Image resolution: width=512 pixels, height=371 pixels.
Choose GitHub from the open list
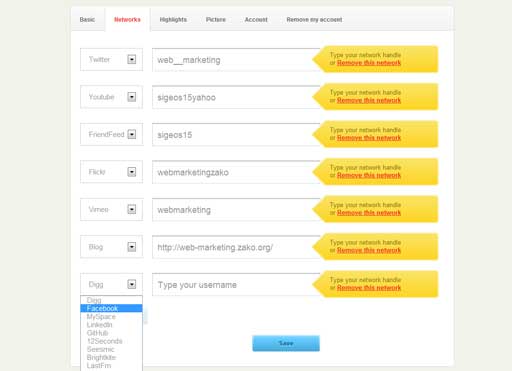(x=111, y=333)
